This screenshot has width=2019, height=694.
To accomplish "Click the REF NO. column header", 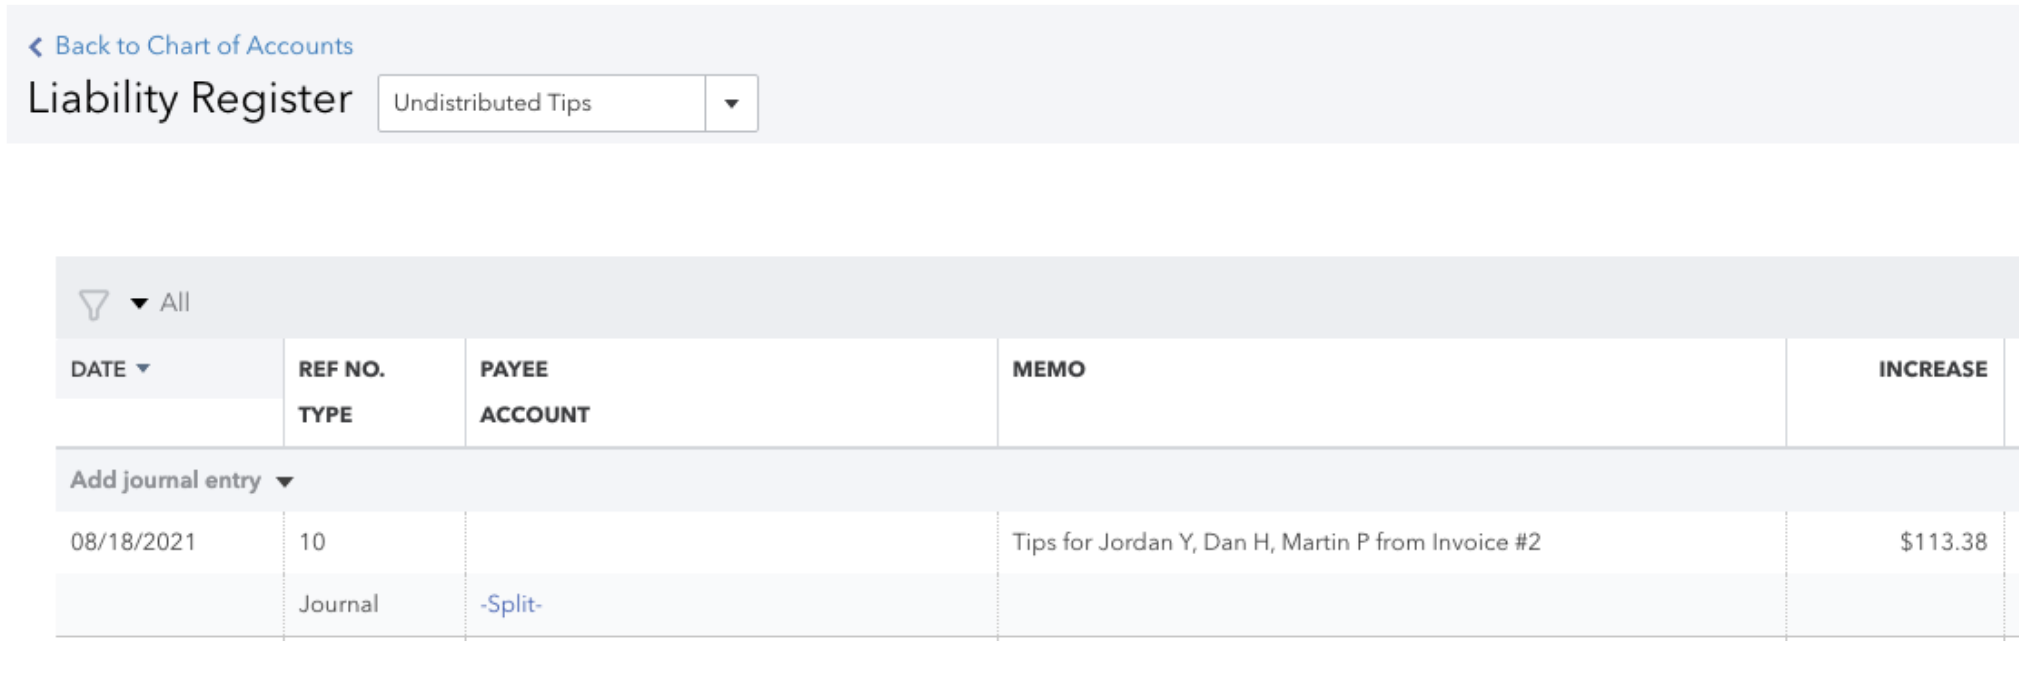I will 341,369.
